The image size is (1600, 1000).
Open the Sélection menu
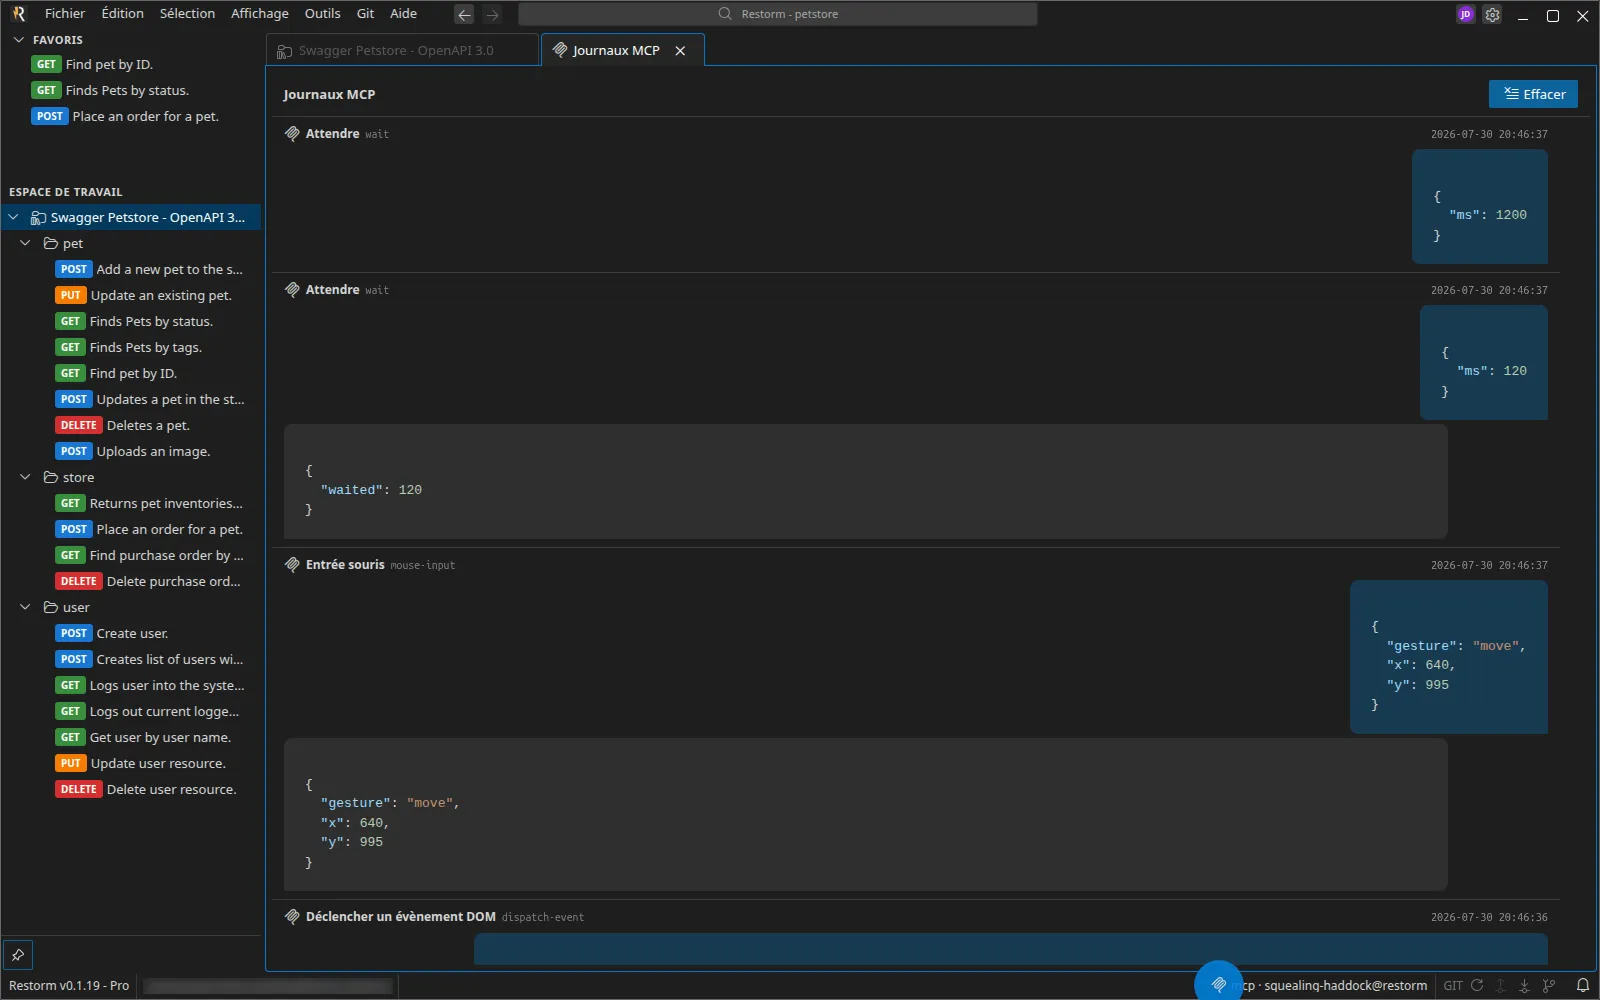click(187, 14)
